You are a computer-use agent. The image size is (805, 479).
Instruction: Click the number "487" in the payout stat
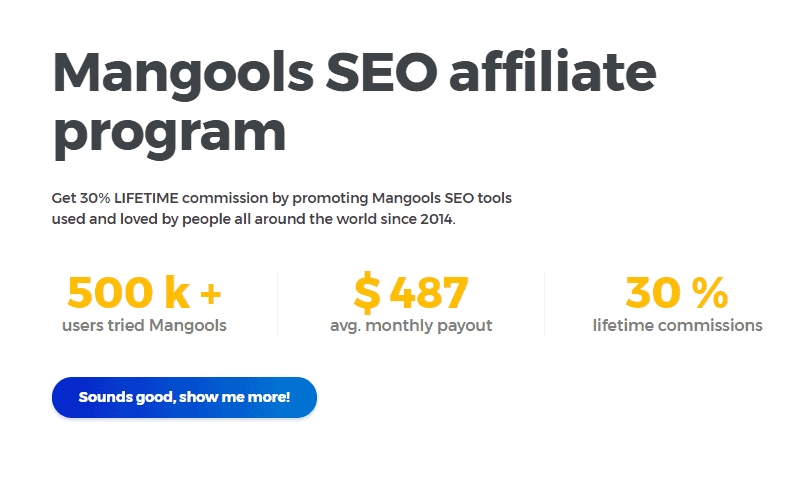coord(429,293)
